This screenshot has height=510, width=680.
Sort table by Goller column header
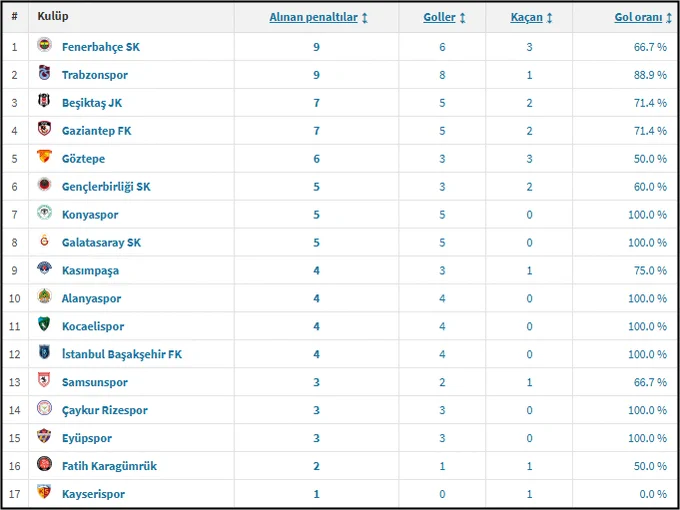(444, 17)
